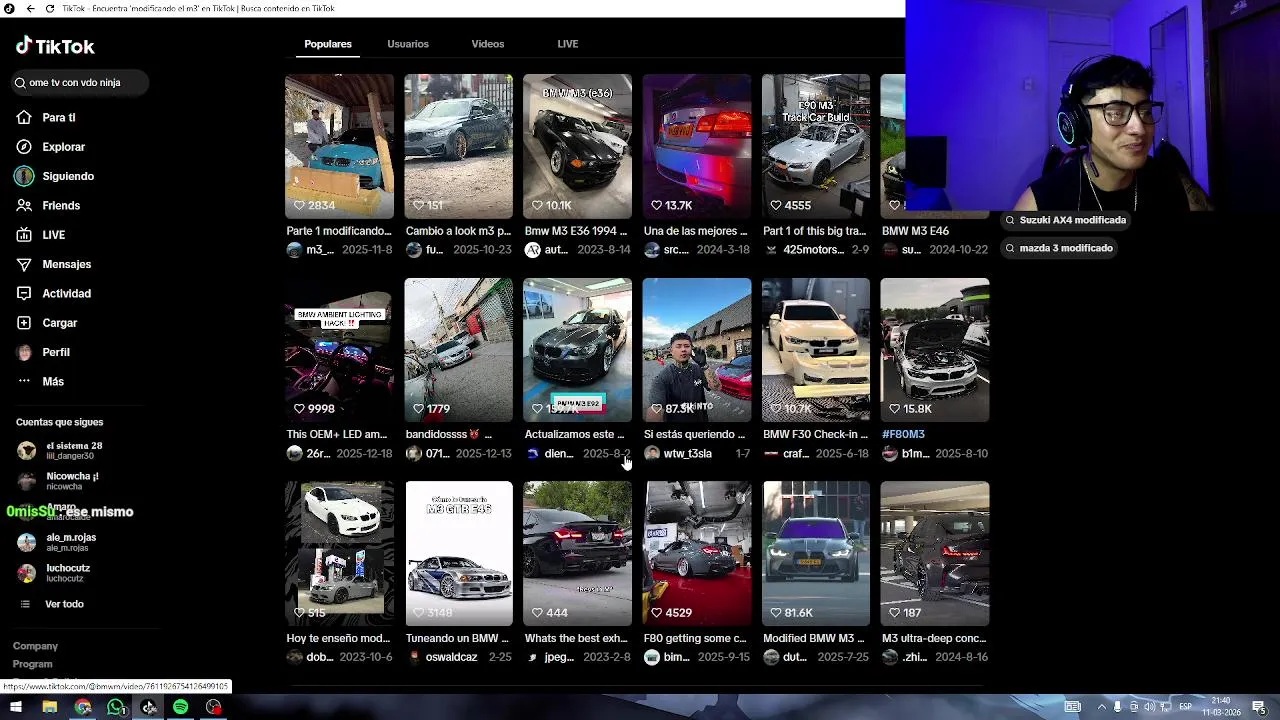Open WhatsApp from taskbar
This screenshot has height=720, width=1280.
pyautogui.click(x=116, y=707)
